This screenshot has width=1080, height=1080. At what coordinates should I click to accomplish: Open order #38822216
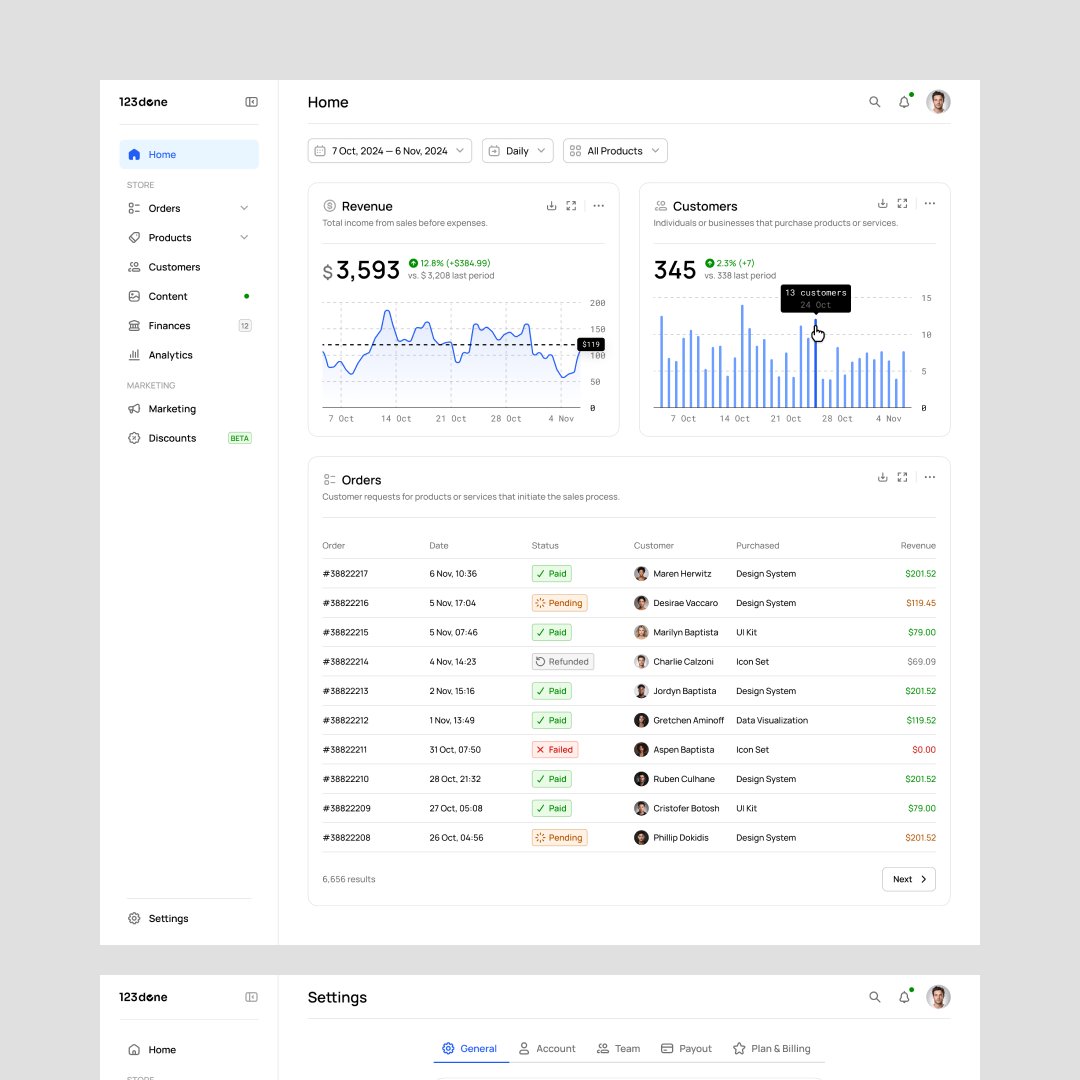[345, 603]
